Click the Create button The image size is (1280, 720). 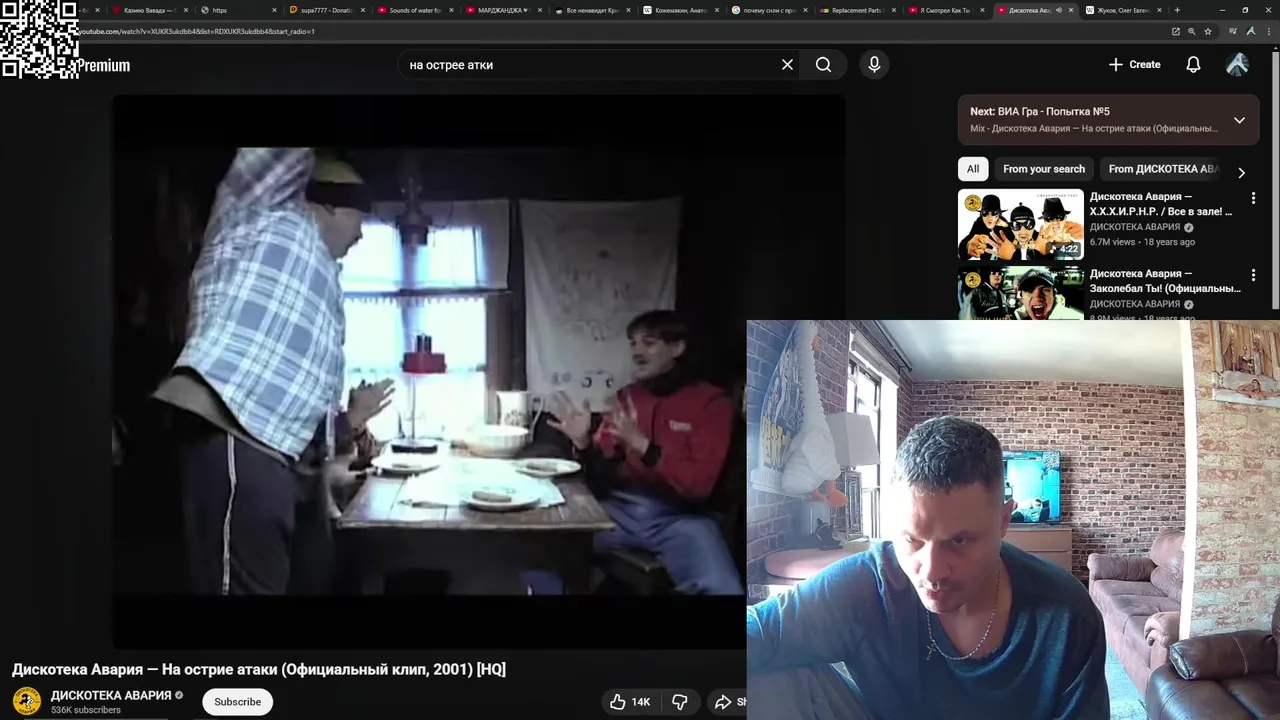tap(1135, 65)
